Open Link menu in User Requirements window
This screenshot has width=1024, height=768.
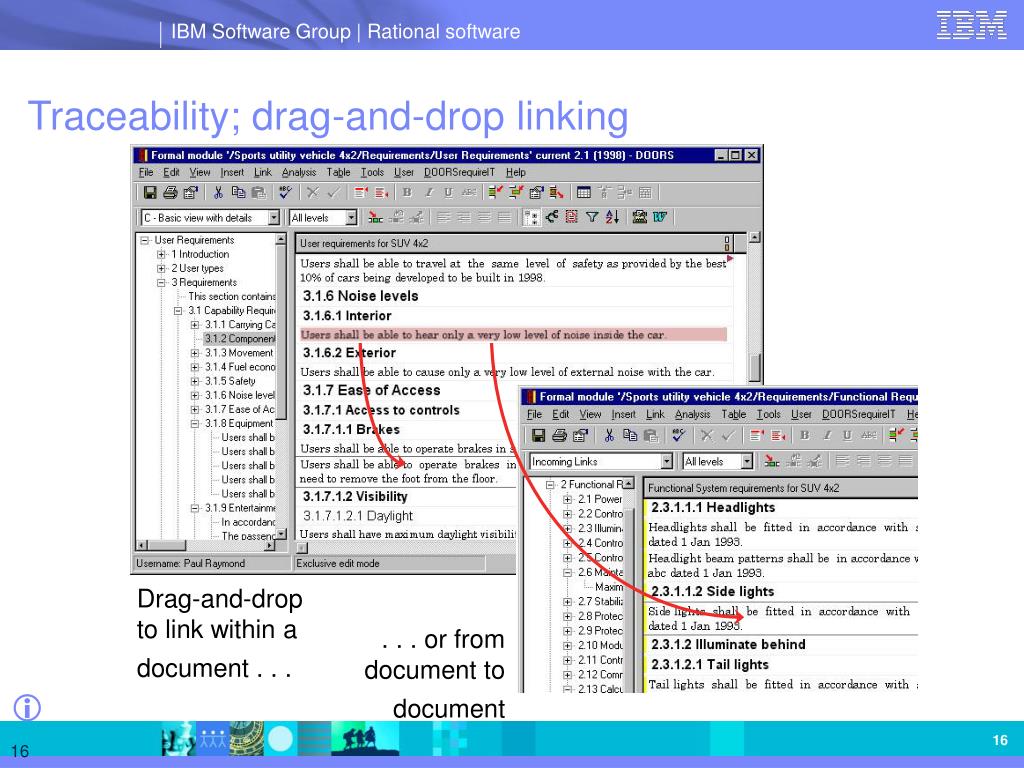(x=263, y=172)
